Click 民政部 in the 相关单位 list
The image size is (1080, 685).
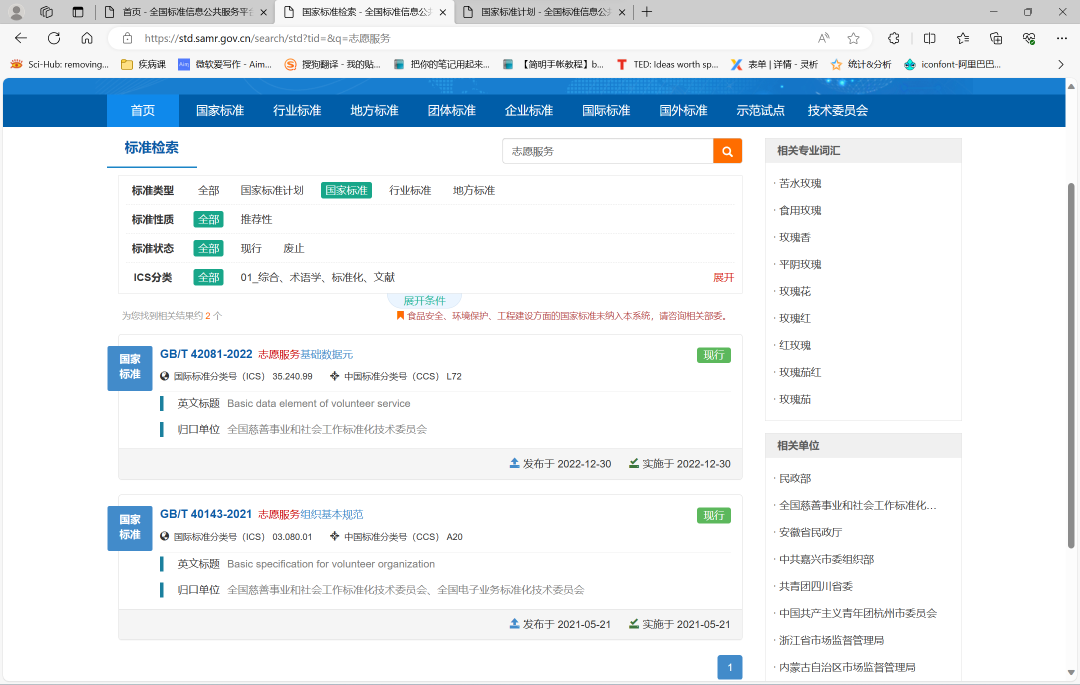coord(795,478)
